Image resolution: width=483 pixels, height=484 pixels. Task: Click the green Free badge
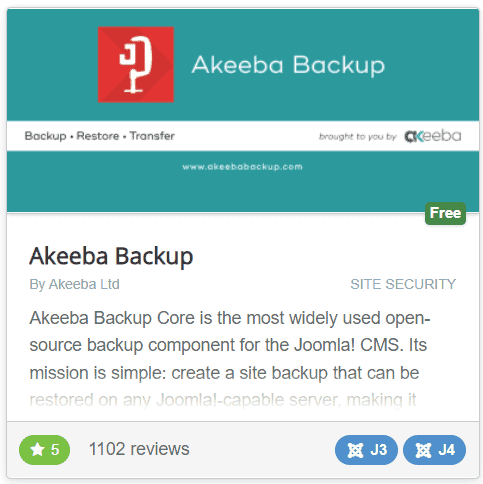[445, 213]
